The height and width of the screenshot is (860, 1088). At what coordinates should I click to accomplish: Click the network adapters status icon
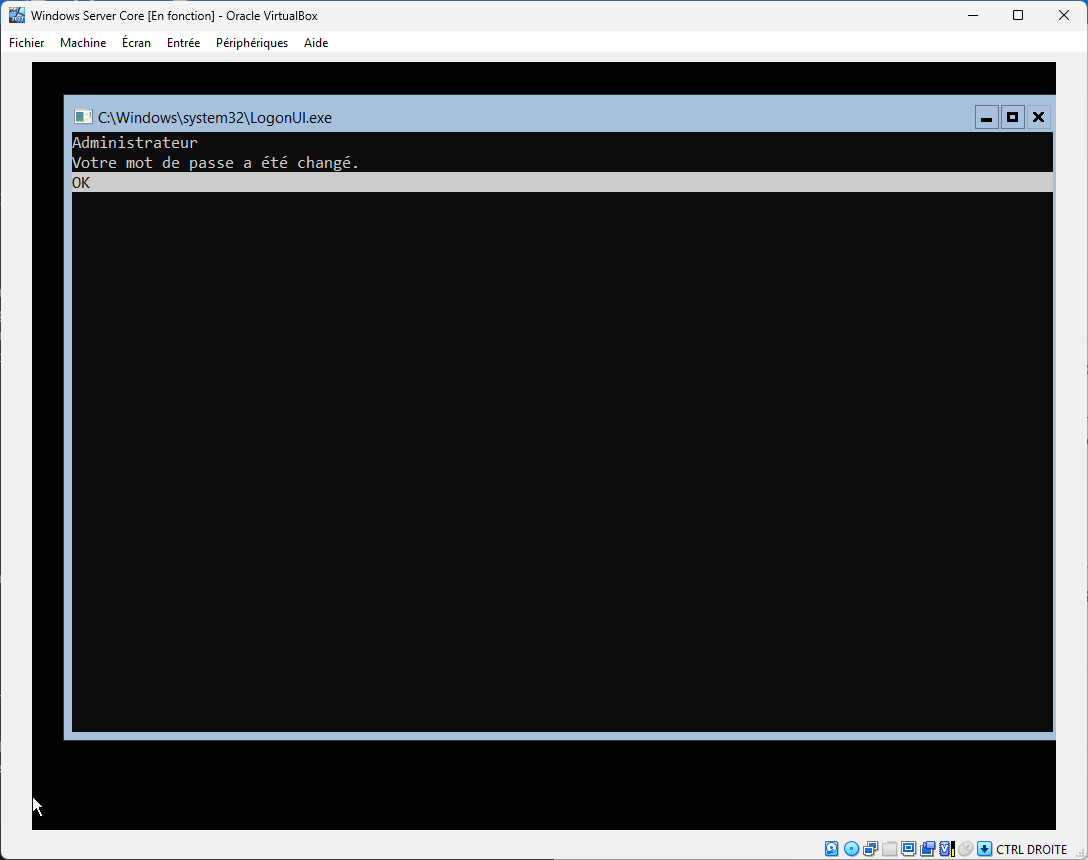[x=871, y=848]
